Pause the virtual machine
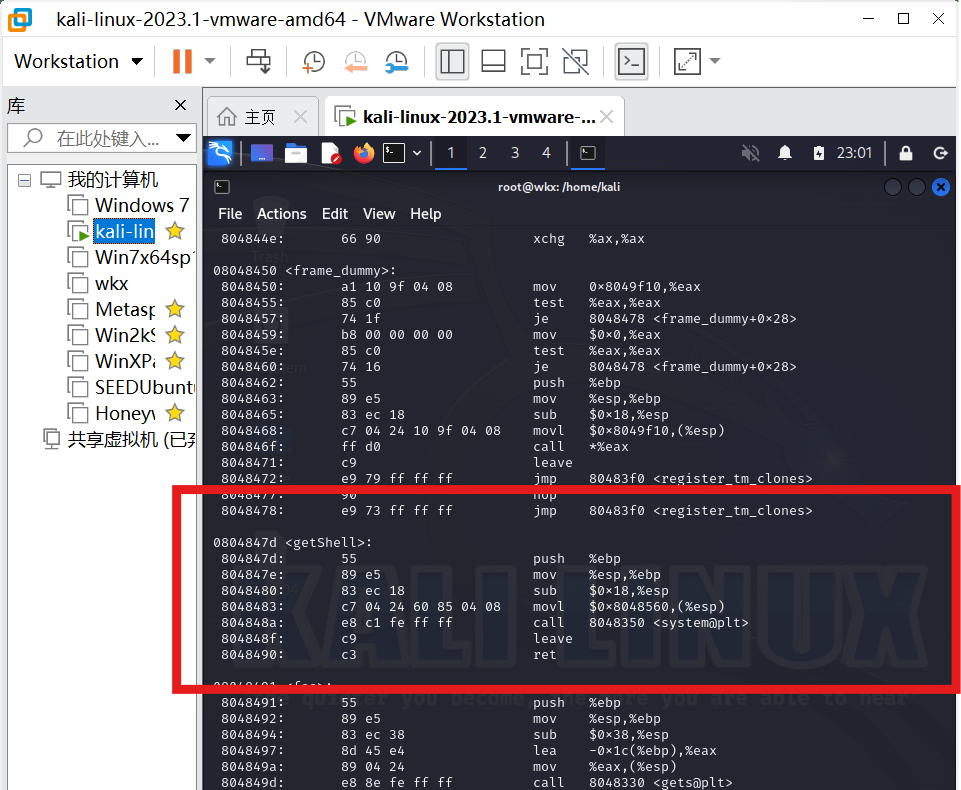961x790 pixels. click(182, 61)
